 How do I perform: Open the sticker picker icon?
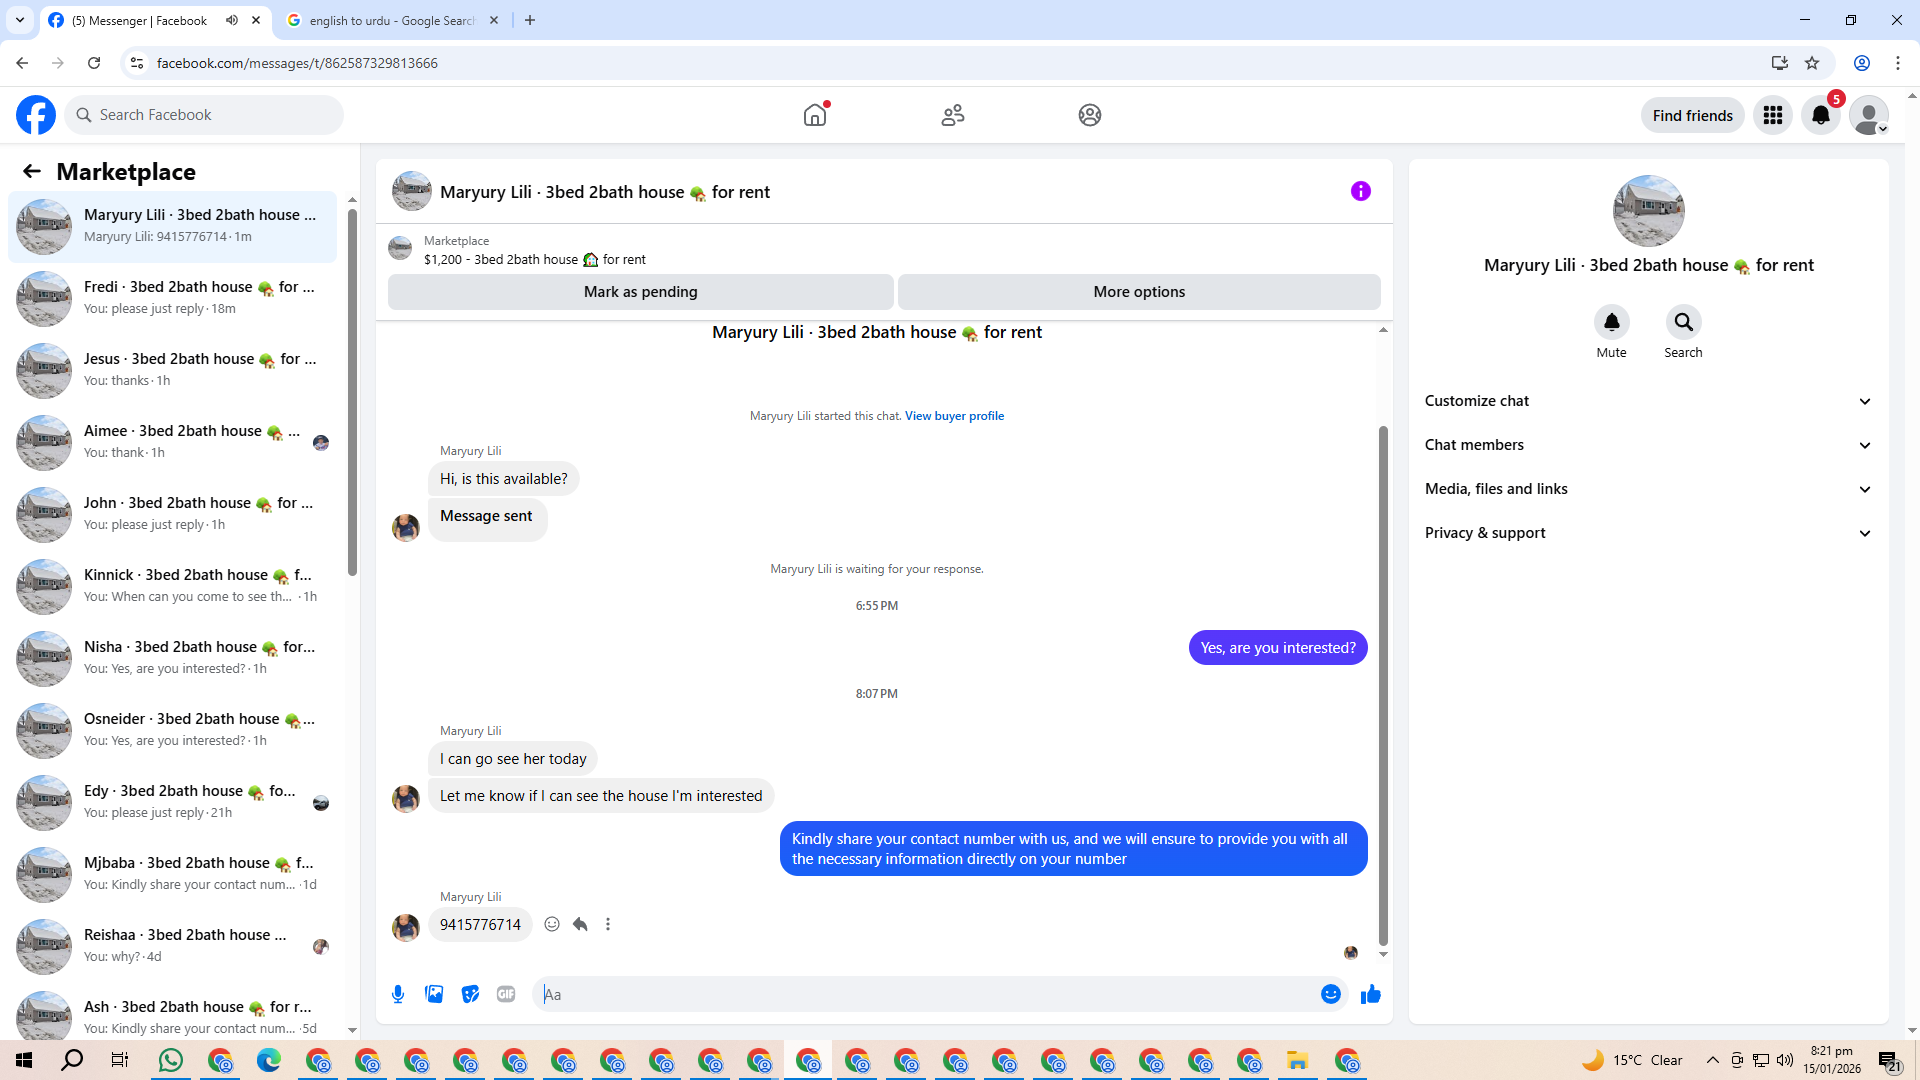click(x=470, y=994)
